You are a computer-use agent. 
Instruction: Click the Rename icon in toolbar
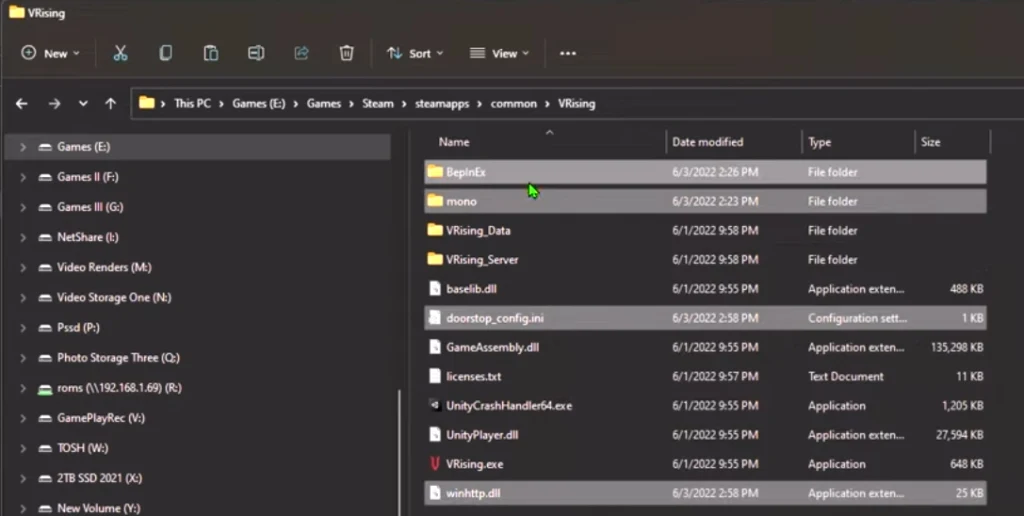click(x=256, y=54)
